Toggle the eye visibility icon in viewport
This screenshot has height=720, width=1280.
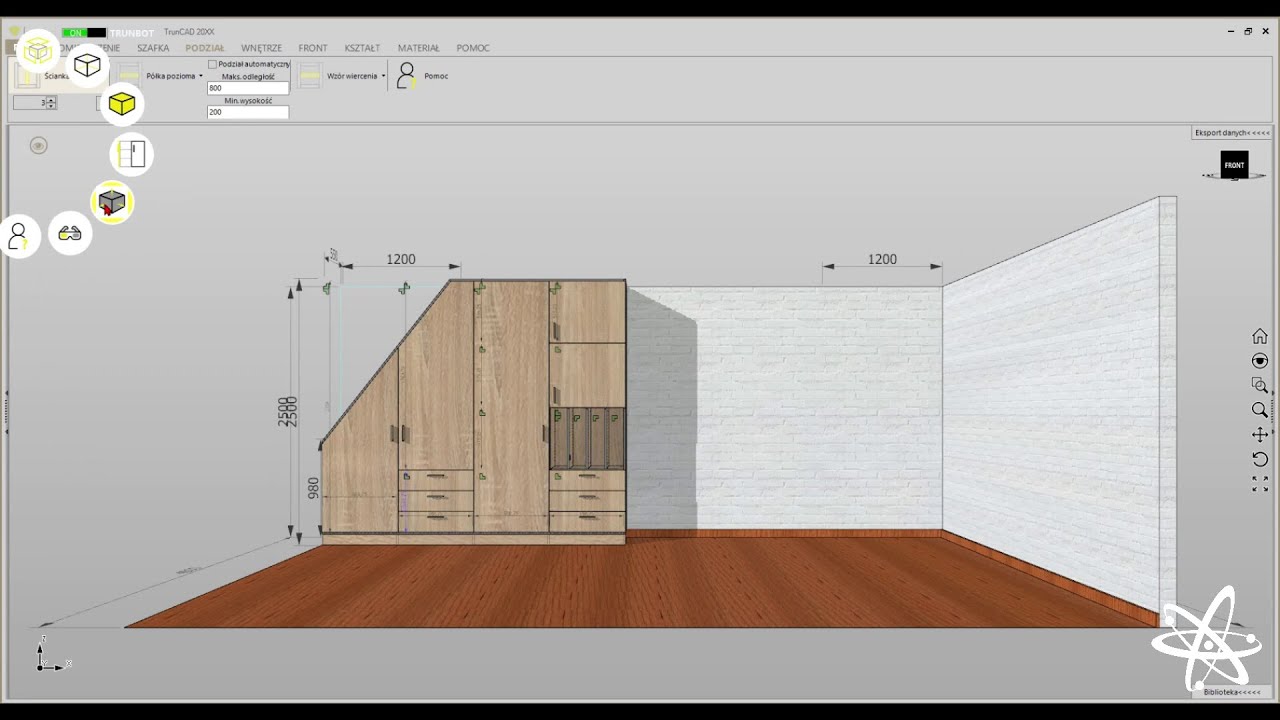(38, 146)
